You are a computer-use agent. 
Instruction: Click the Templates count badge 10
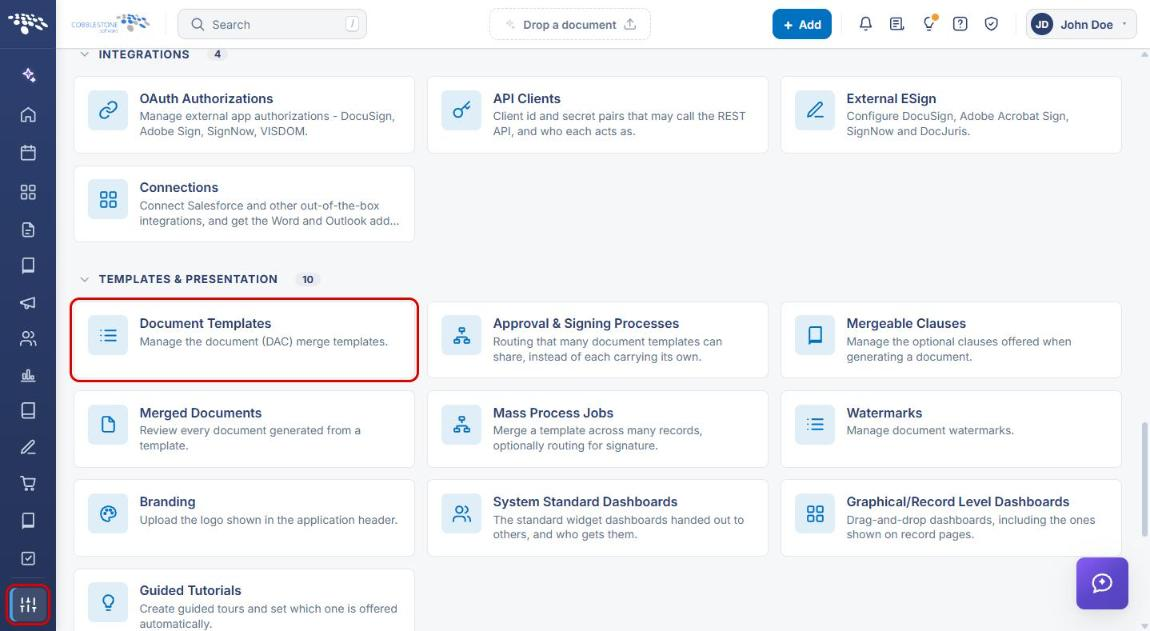(308, 280)
